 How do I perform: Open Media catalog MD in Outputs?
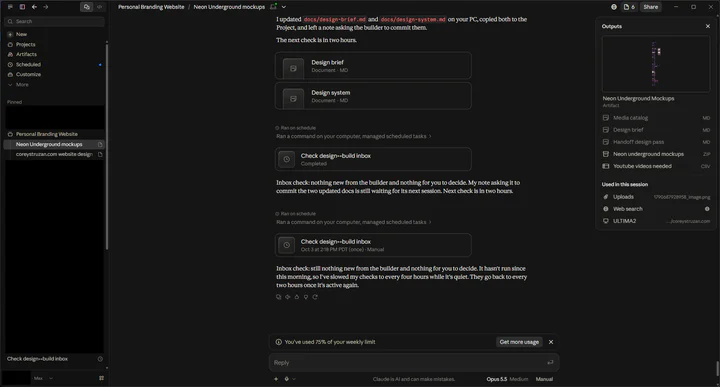pos(656,118)
